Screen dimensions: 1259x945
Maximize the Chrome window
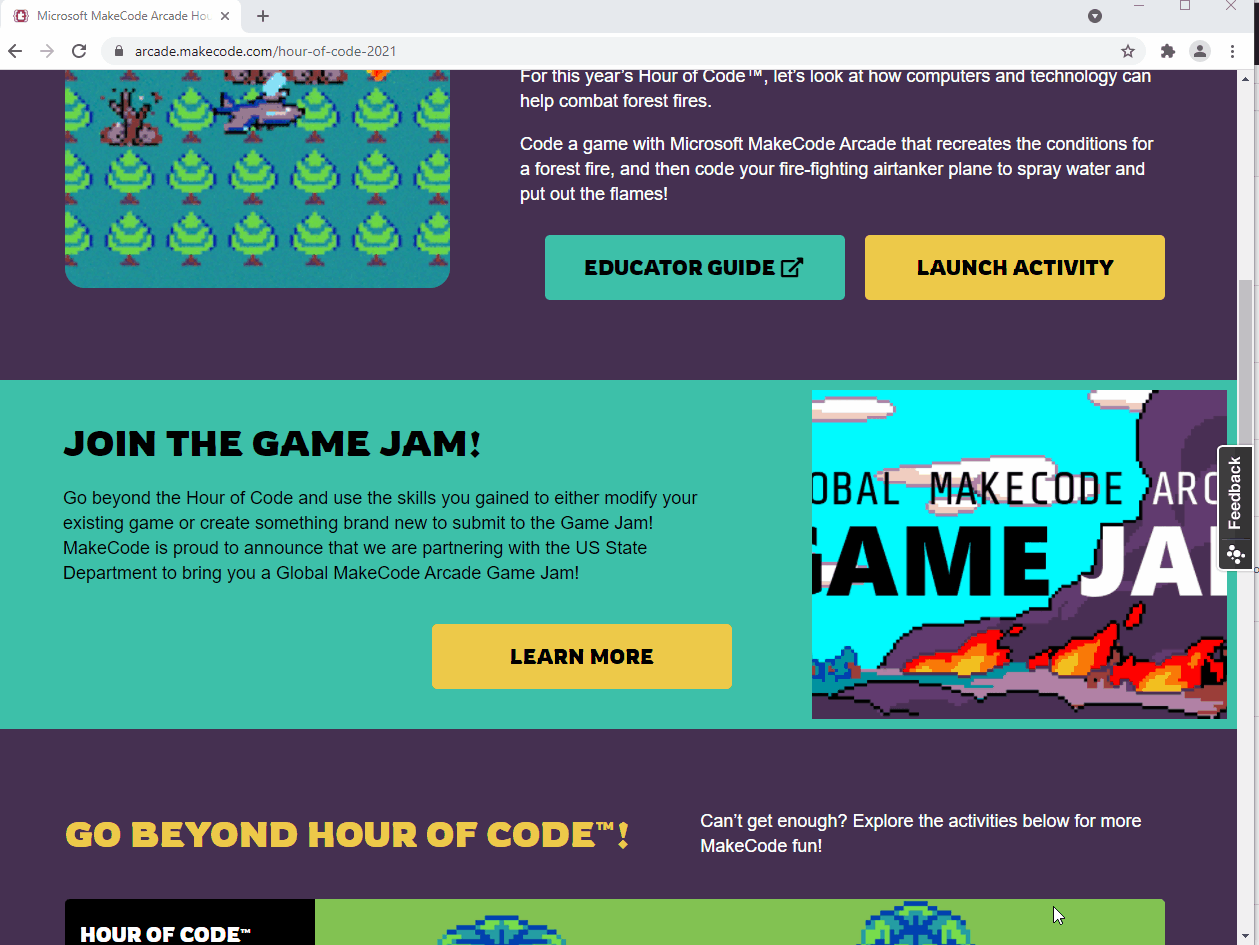click(1185, 7)
